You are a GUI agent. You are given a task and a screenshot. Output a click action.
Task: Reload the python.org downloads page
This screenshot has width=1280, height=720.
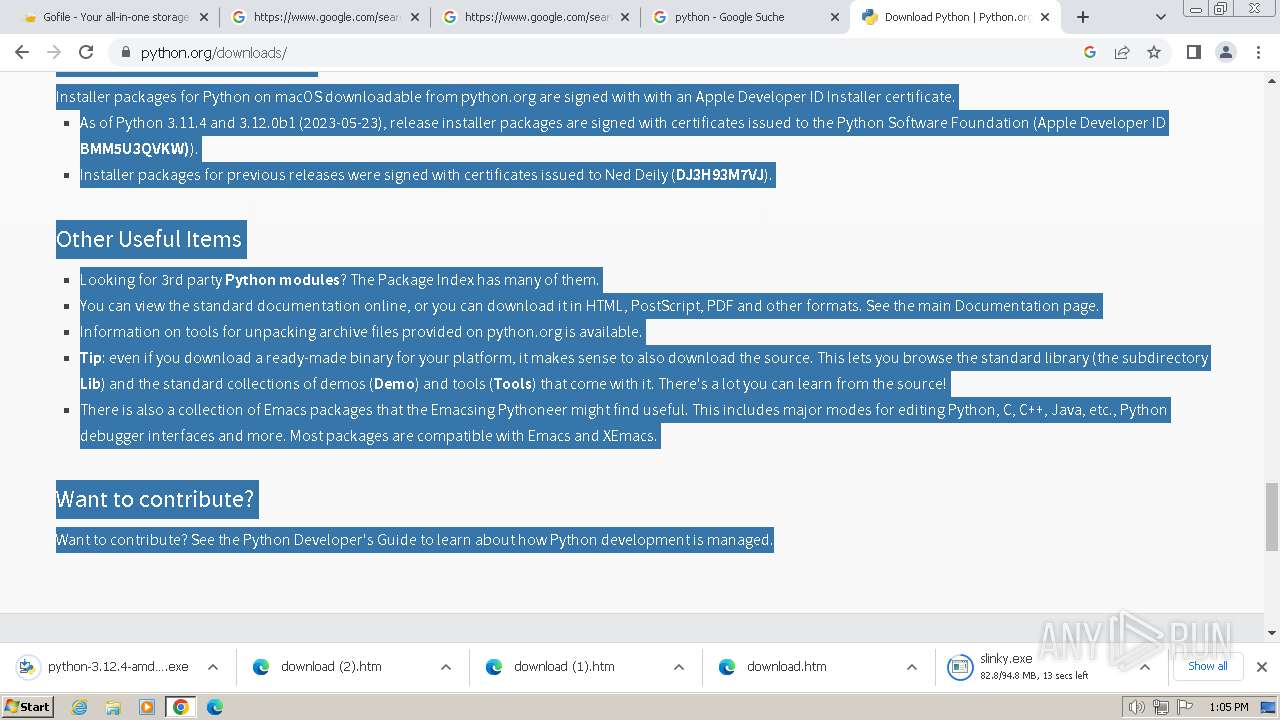[x=86, y=52]
